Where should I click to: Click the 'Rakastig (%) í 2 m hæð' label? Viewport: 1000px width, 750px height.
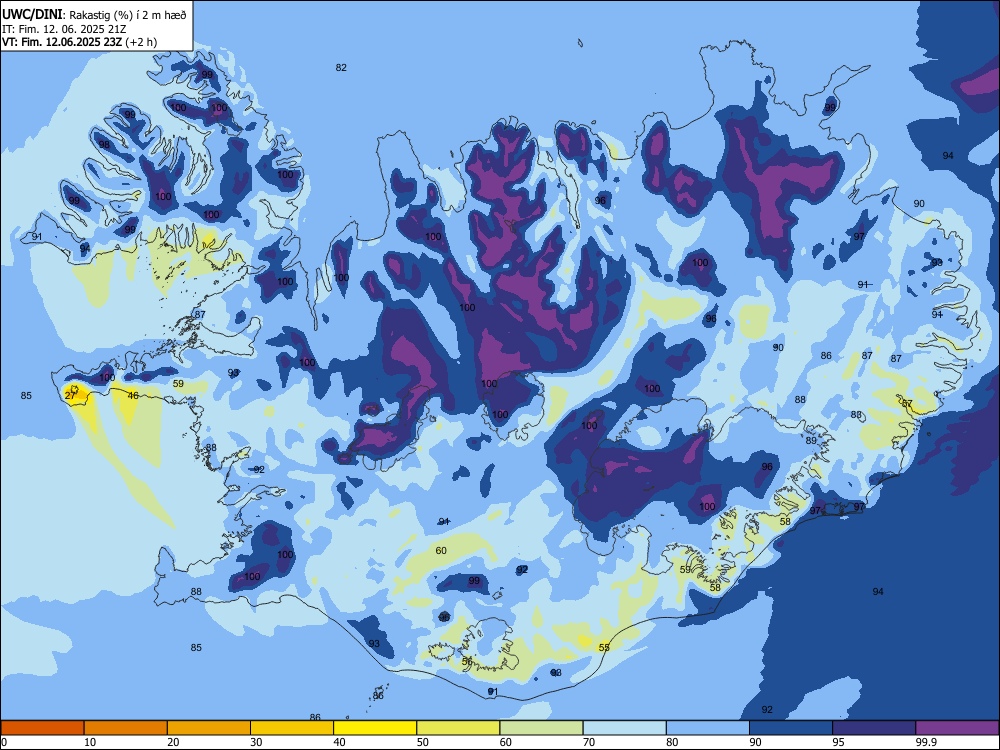pos(128,15)
